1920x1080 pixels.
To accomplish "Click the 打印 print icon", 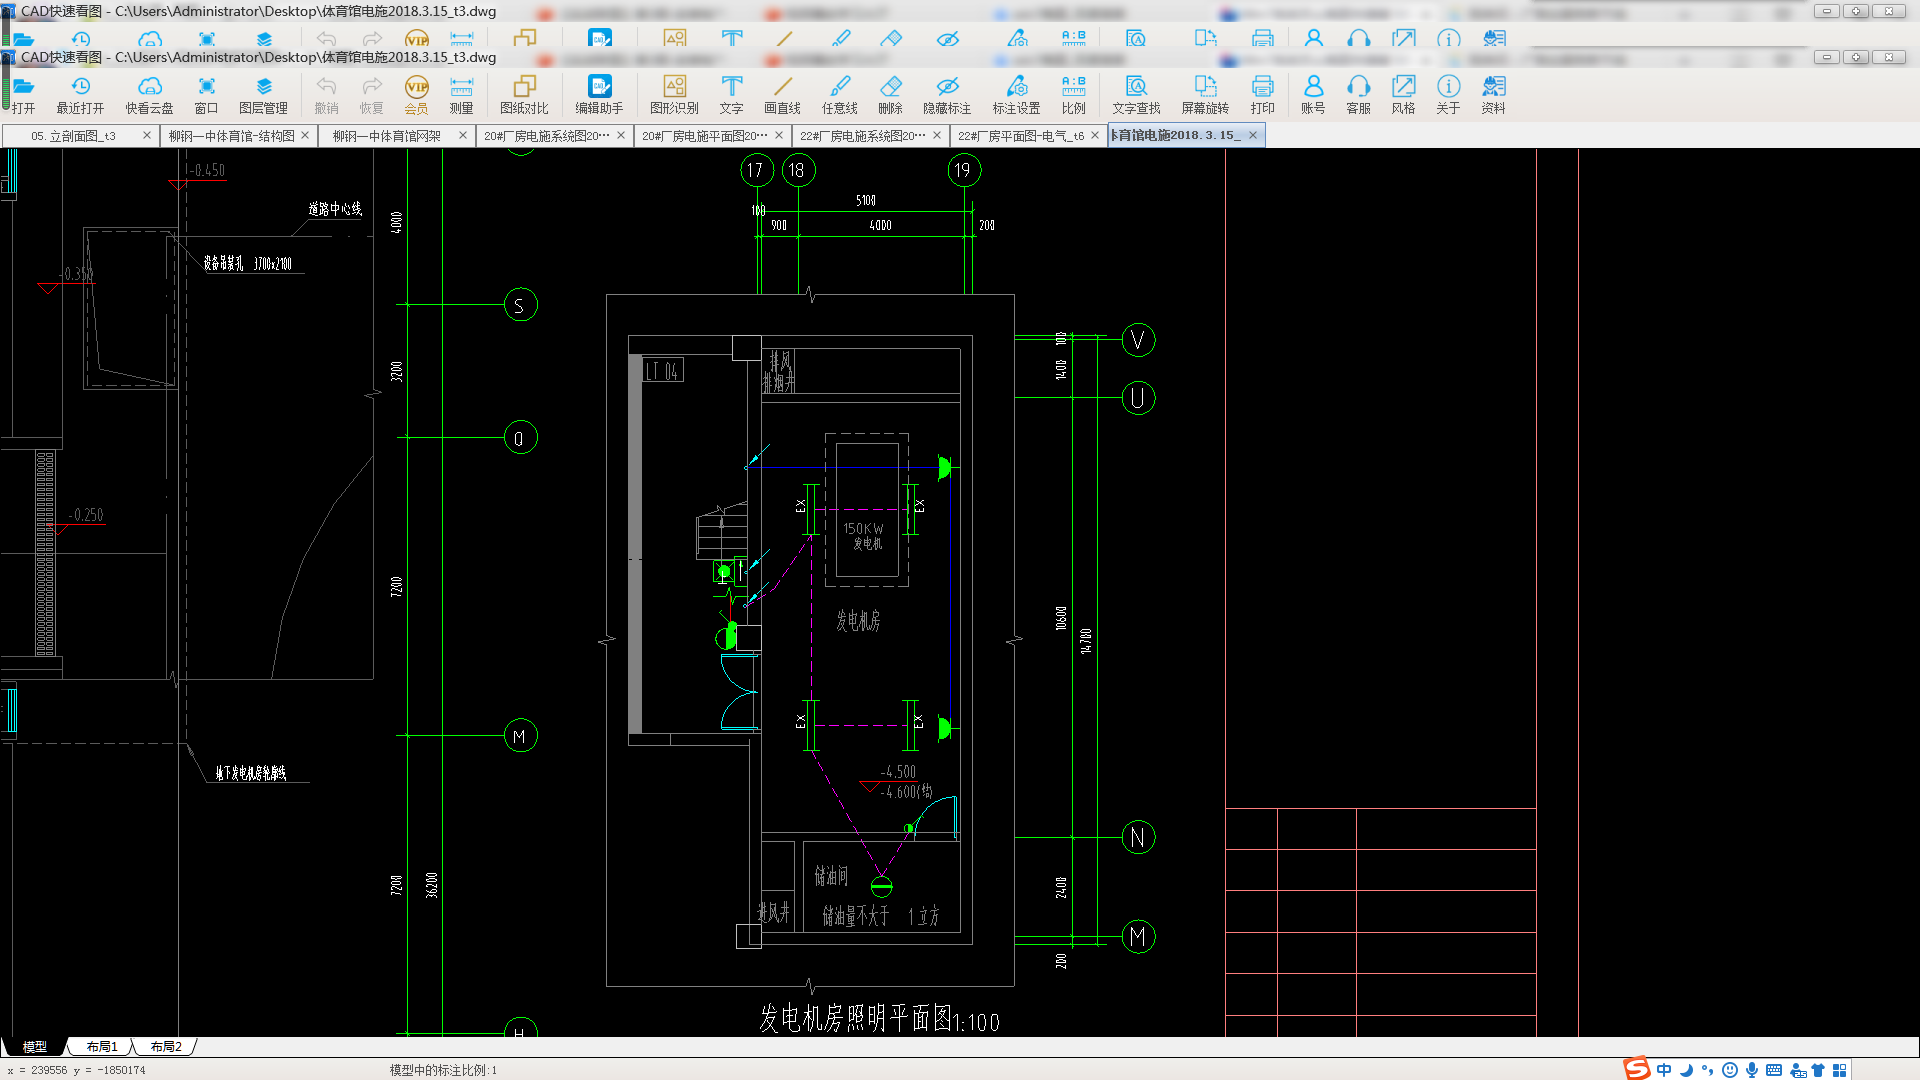I will coord(1262,95).
